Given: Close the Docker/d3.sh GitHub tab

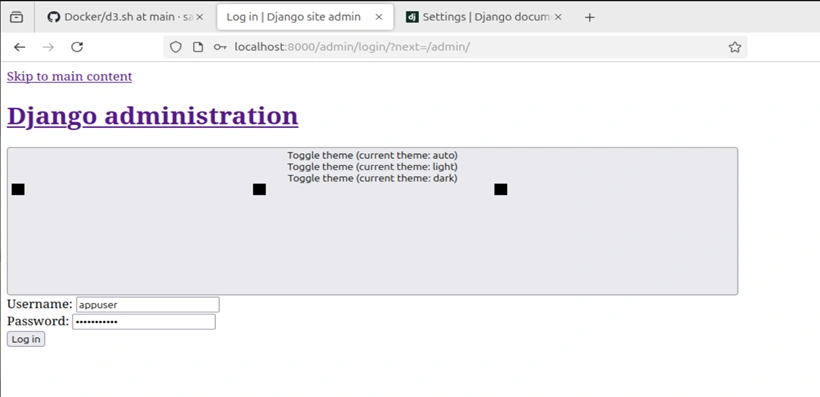Looking at the screenshot, I should (199, 17).
